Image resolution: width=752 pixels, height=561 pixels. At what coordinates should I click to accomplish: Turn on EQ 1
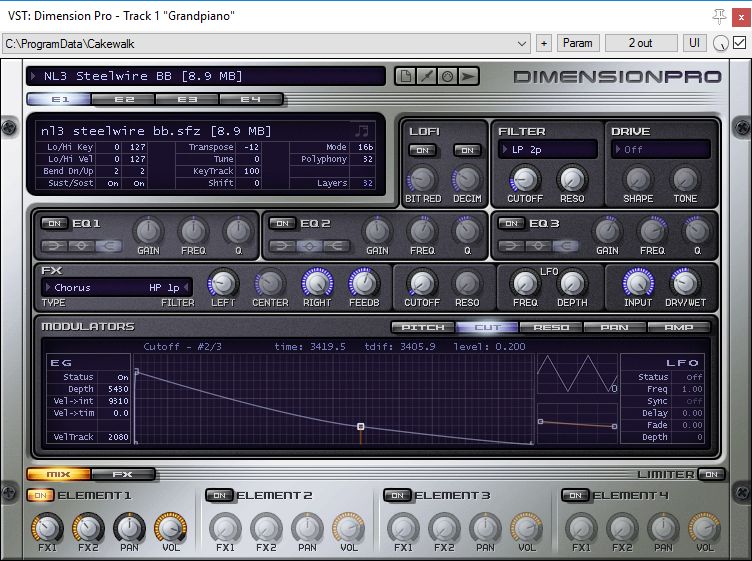pyautogui.click(x=55, y=223)
